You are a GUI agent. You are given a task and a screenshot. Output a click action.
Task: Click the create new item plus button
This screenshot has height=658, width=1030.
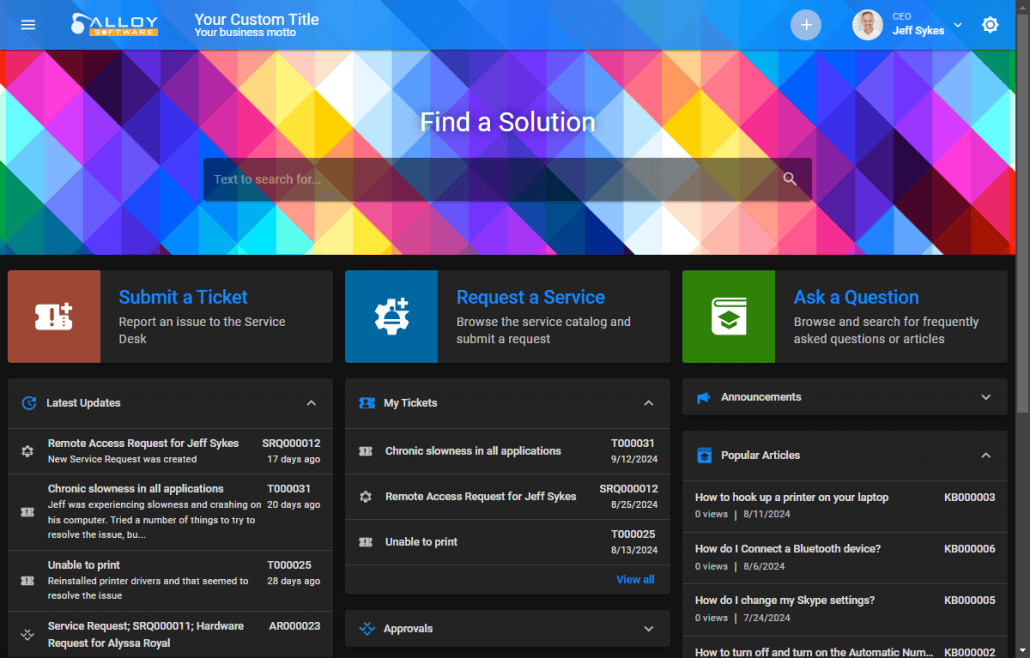pyautogui.click(x=806, y=24)
